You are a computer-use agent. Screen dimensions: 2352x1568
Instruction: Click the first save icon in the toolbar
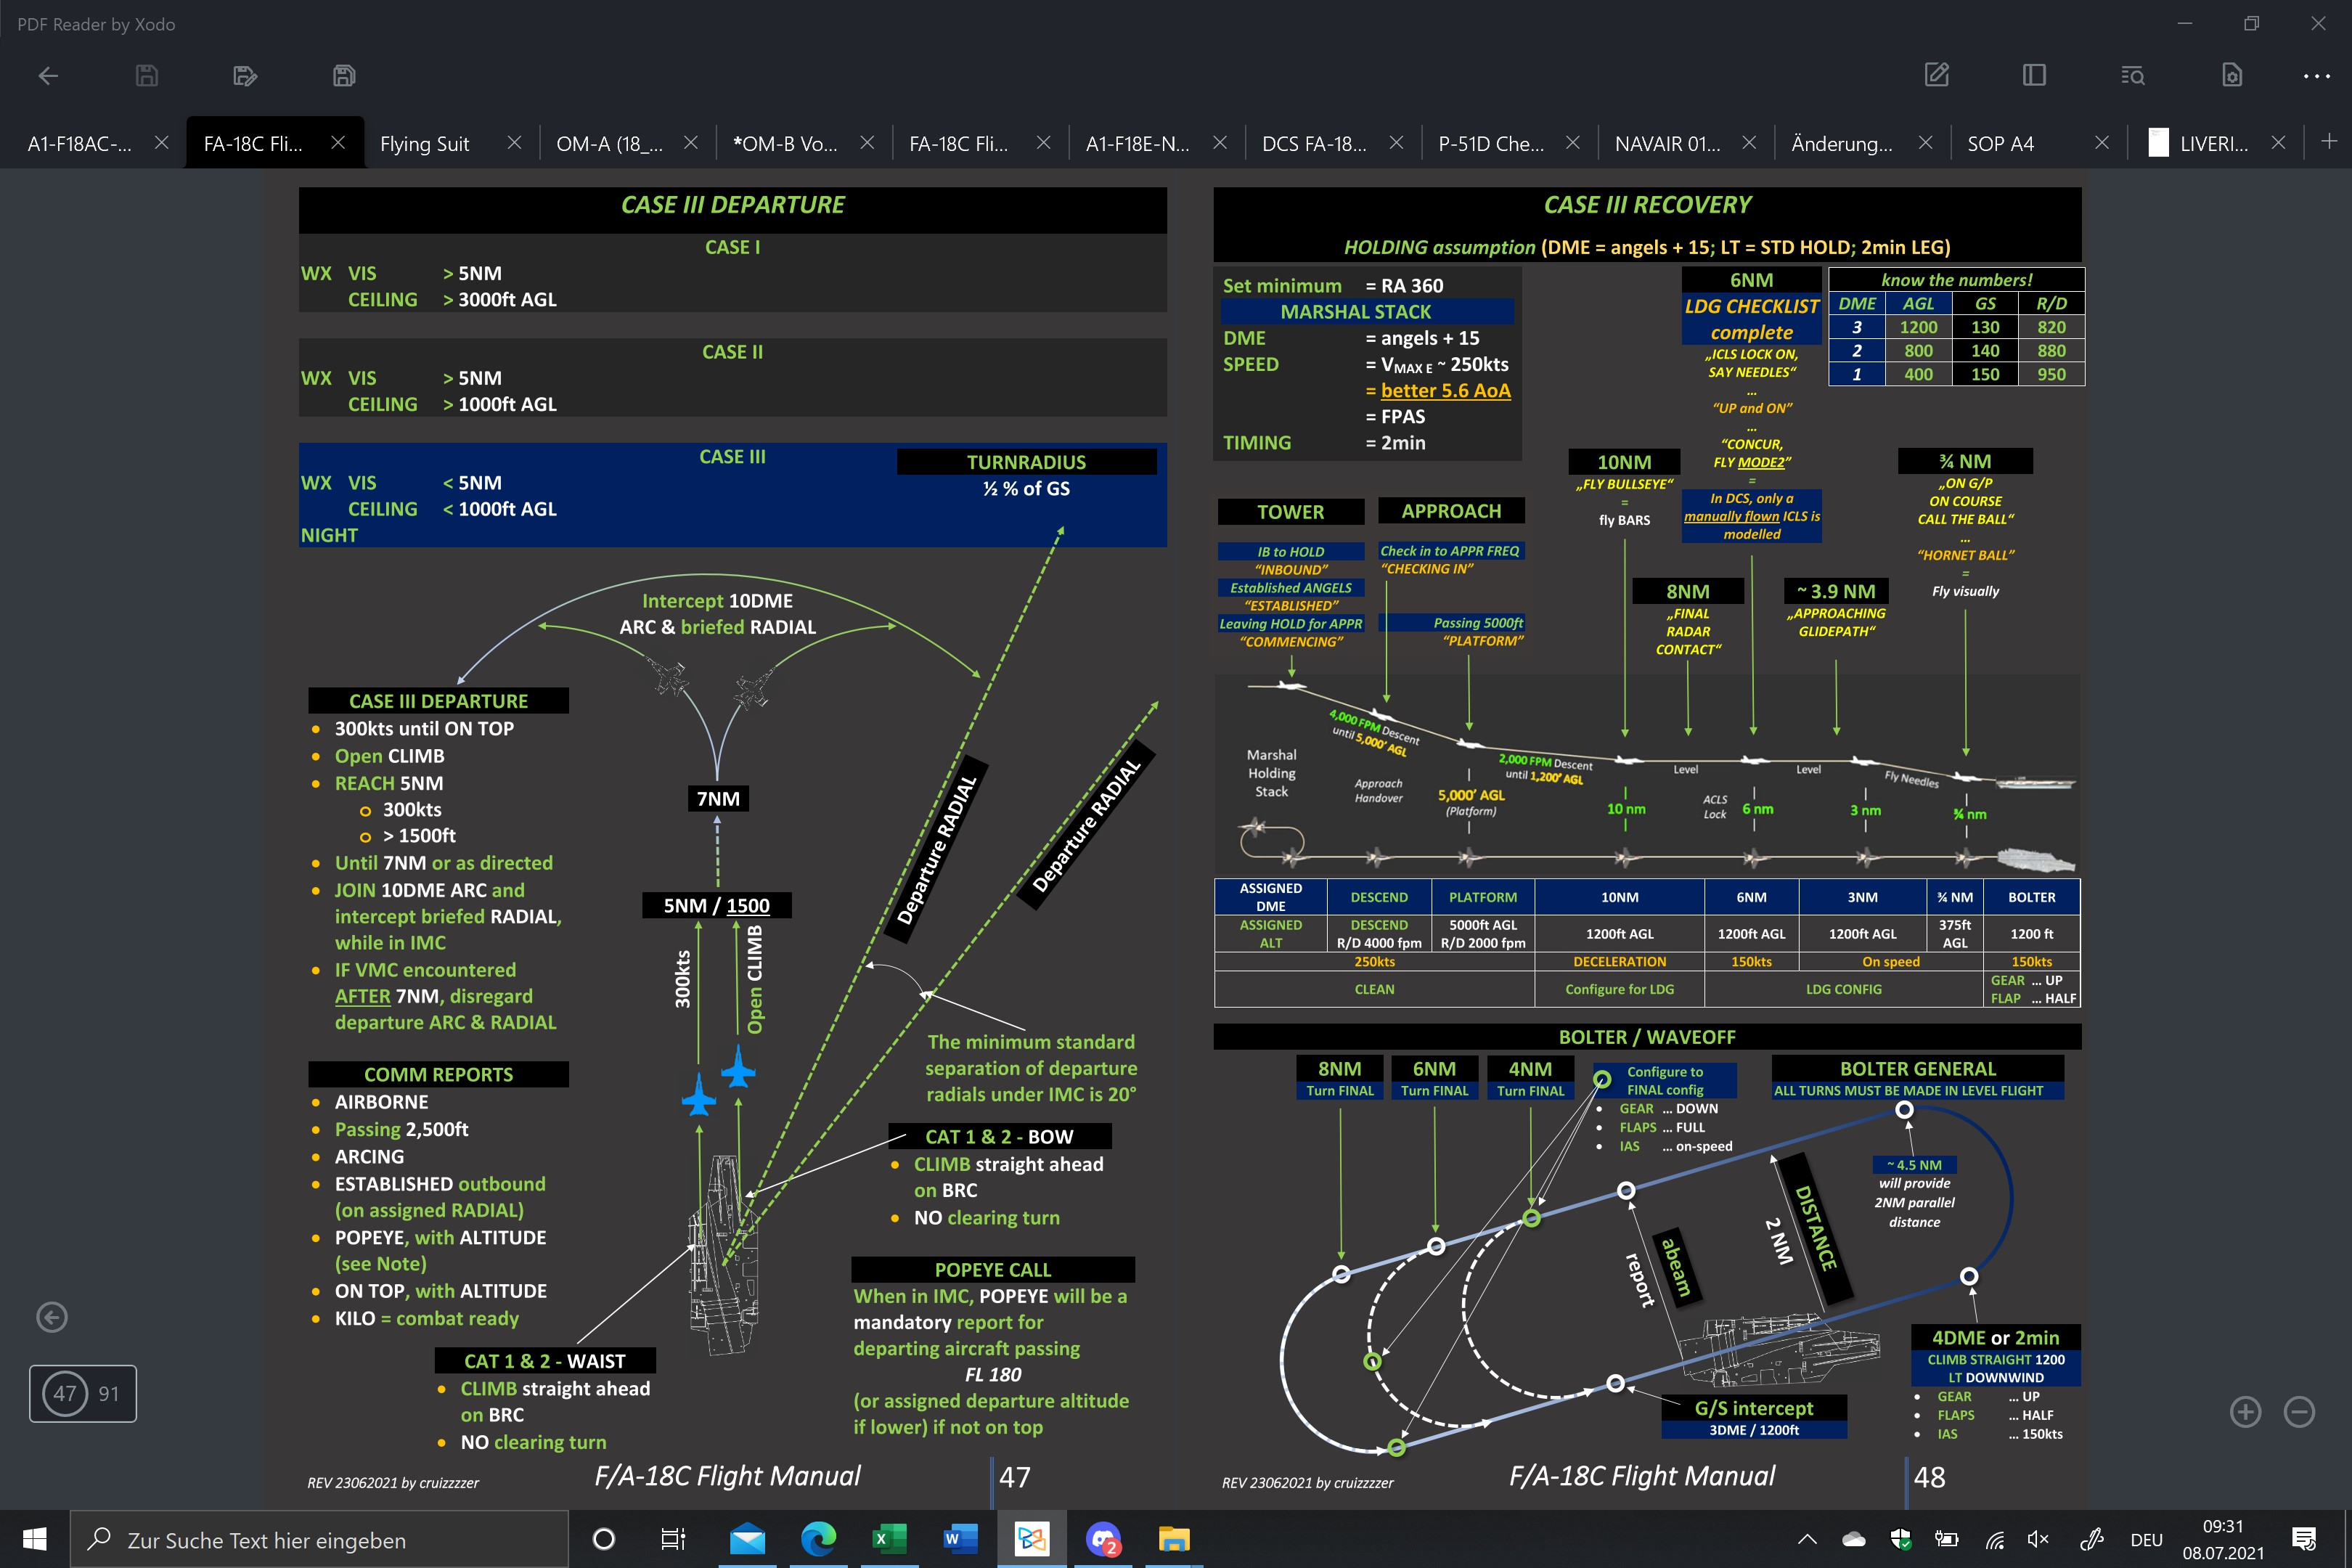coord(147,75)
